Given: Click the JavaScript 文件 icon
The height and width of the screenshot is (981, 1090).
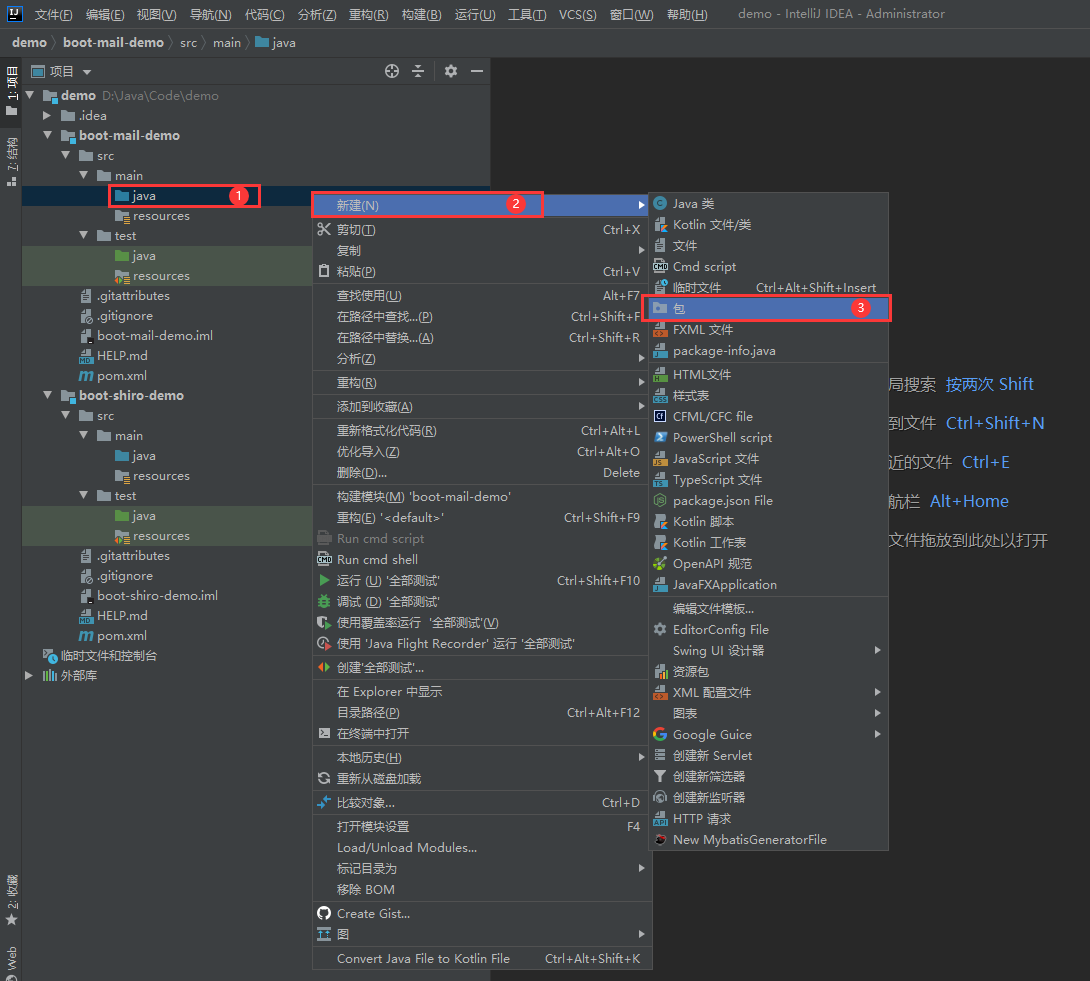Looking at the screenshot, I should [x=660, y=459].
